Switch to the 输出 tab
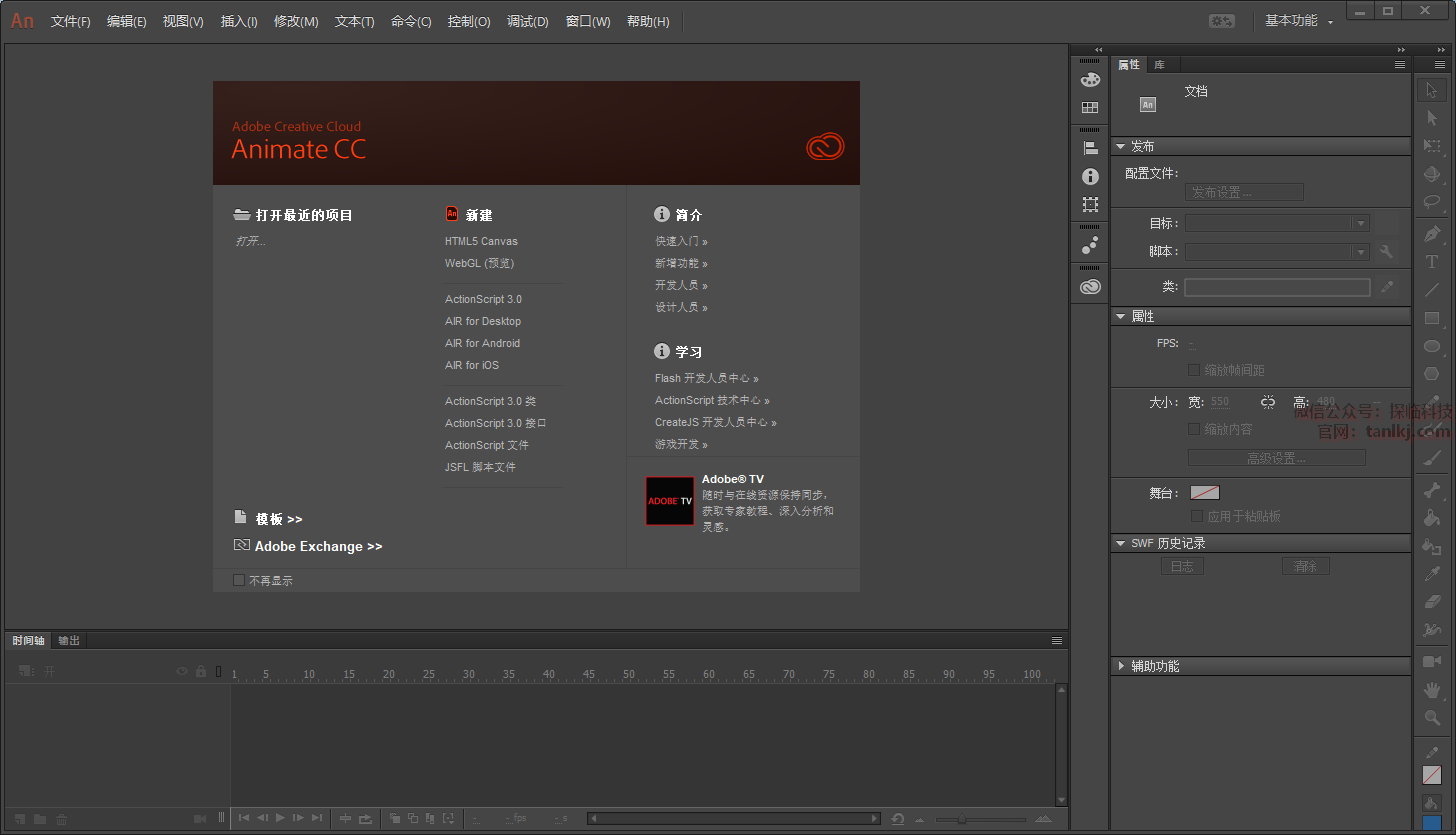Image resolution: width=1456 pixels, height=835 pixels. click(69, 640)
